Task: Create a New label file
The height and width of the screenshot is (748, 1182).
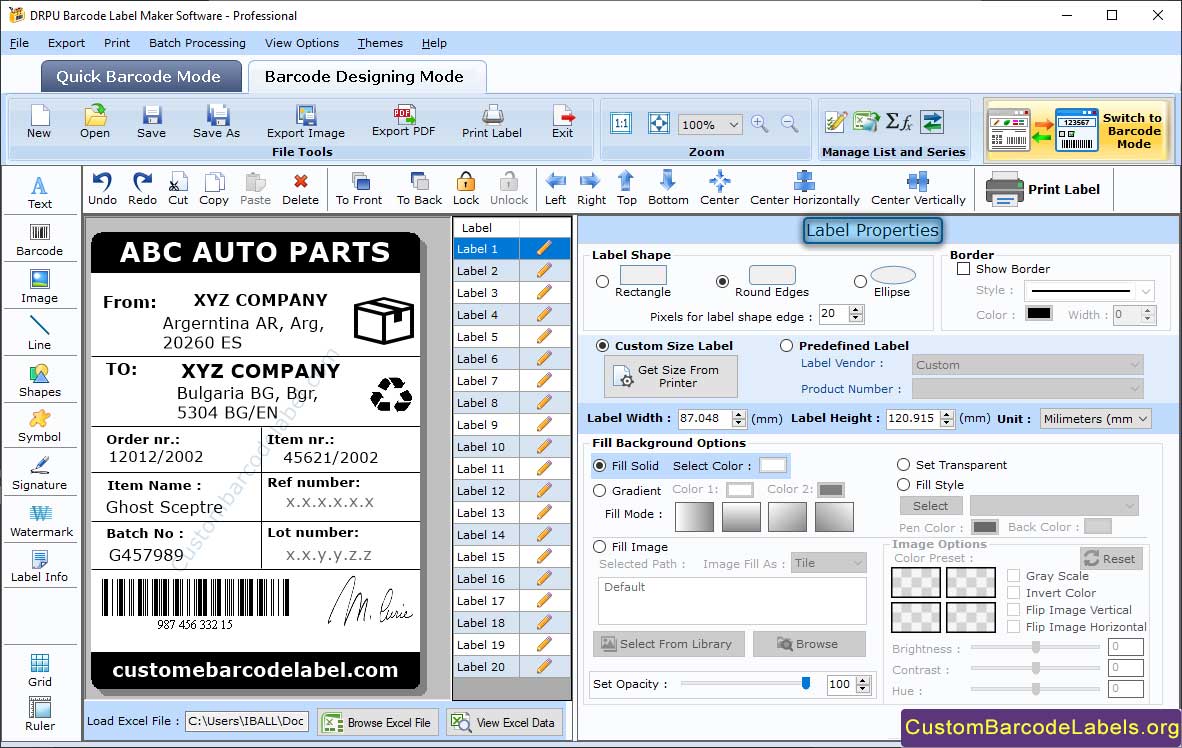Action: point(39,121)
